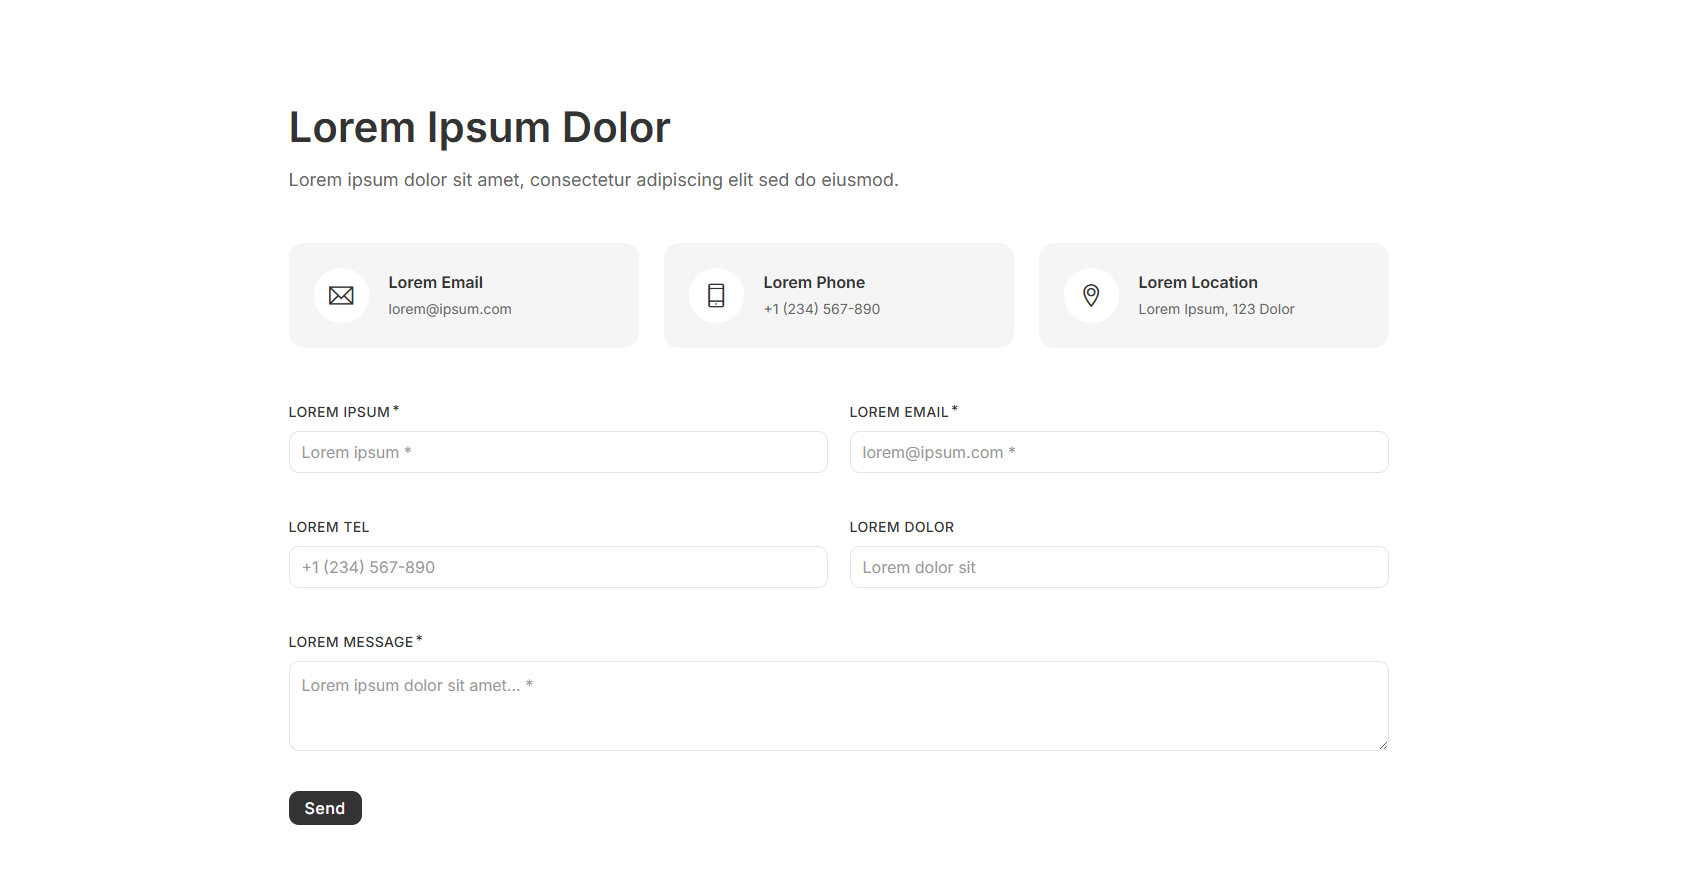Viewport: 1692px width, 883px height.
Task: Focus the Lorem Dolor input field
Action: point(1118,567)
